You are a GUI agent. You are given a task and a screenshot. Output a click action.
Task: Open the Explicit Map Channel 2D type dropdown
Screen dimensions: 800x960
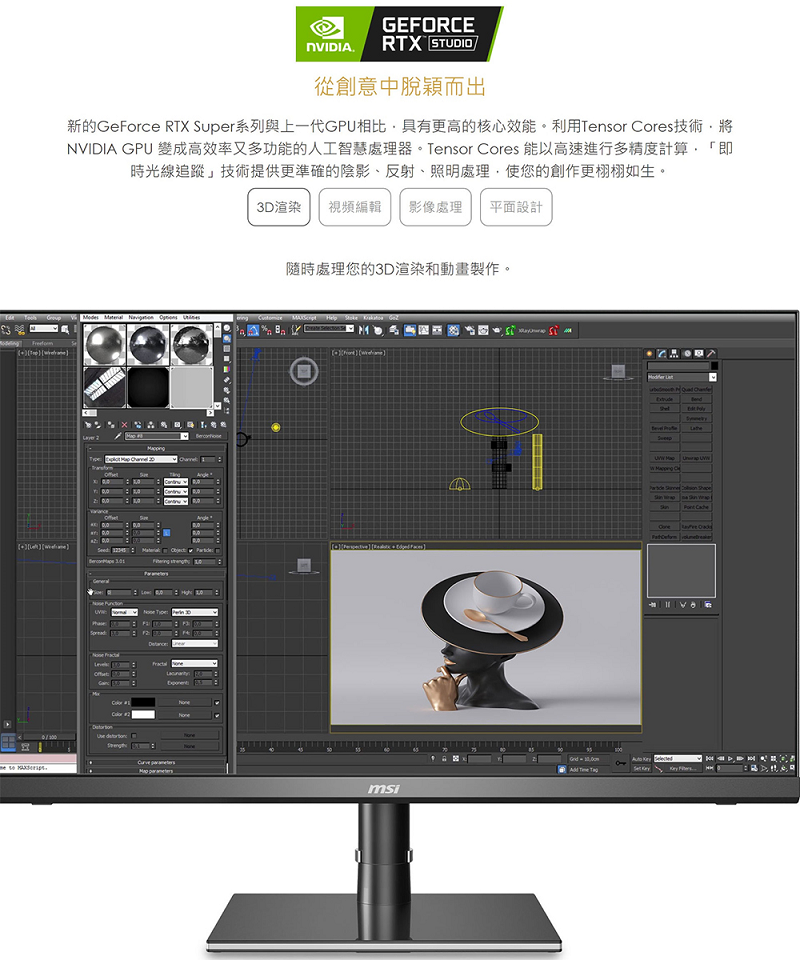tap(141, 459)
